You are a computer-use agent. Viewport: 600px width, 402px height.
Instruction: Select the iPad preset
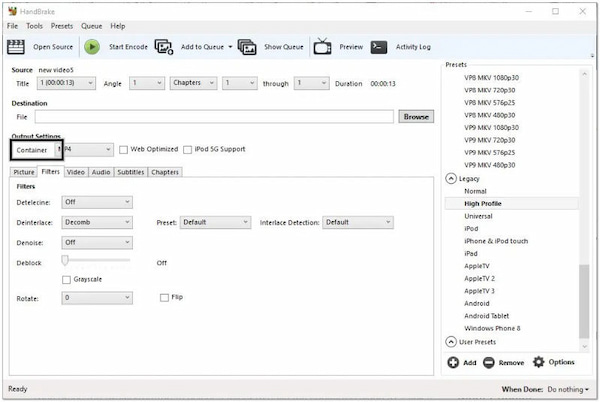(x=471, y=254)
